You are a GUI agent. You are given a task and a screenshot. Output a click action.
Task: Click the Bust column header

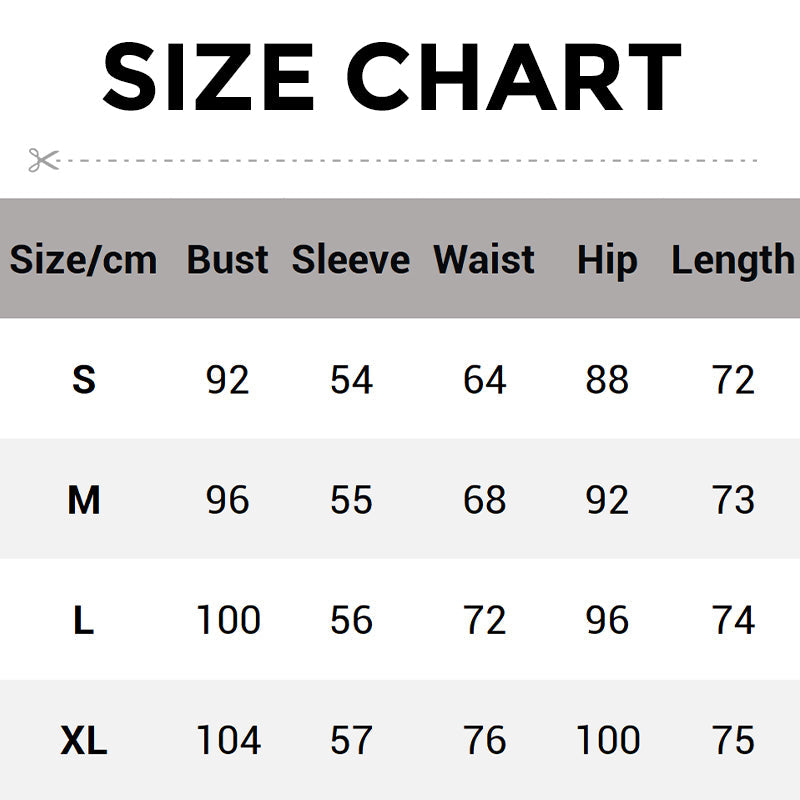227,260
